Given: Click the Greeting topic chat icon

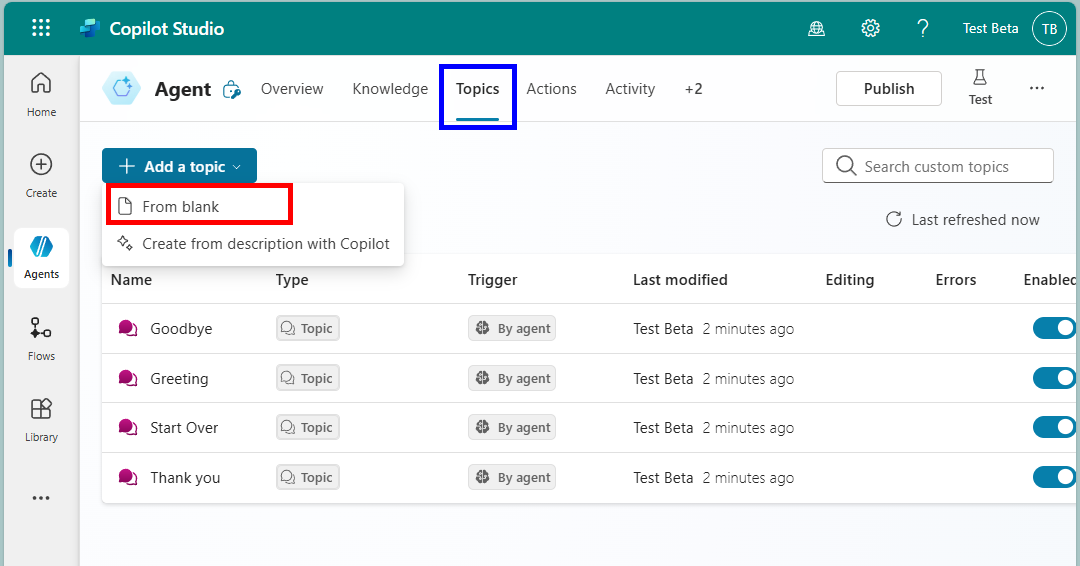Looking at the screenshot, I should pos(127,378).
